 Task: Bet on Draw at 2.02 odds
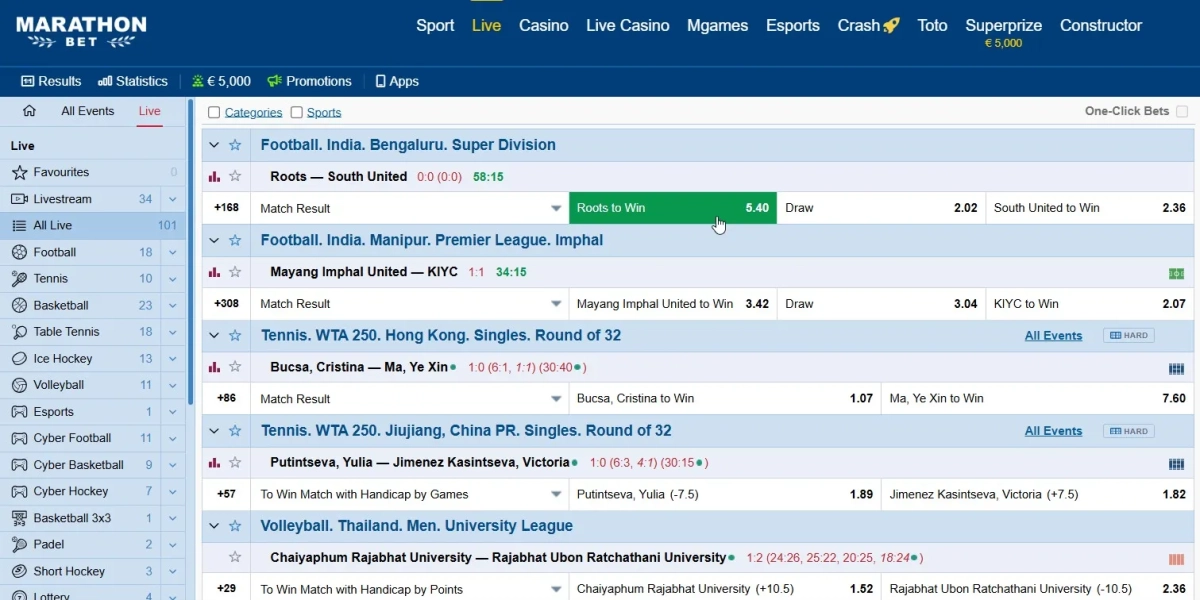tap(880, 208)
